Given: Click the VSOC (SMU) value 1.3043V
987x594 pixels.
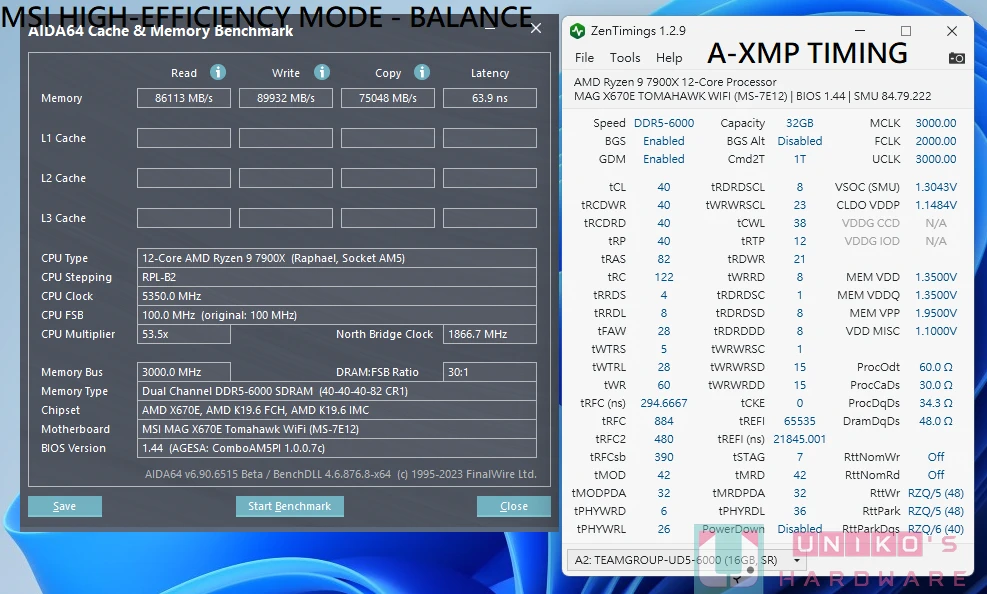Looking at the screenshot, I should point(935,187).
